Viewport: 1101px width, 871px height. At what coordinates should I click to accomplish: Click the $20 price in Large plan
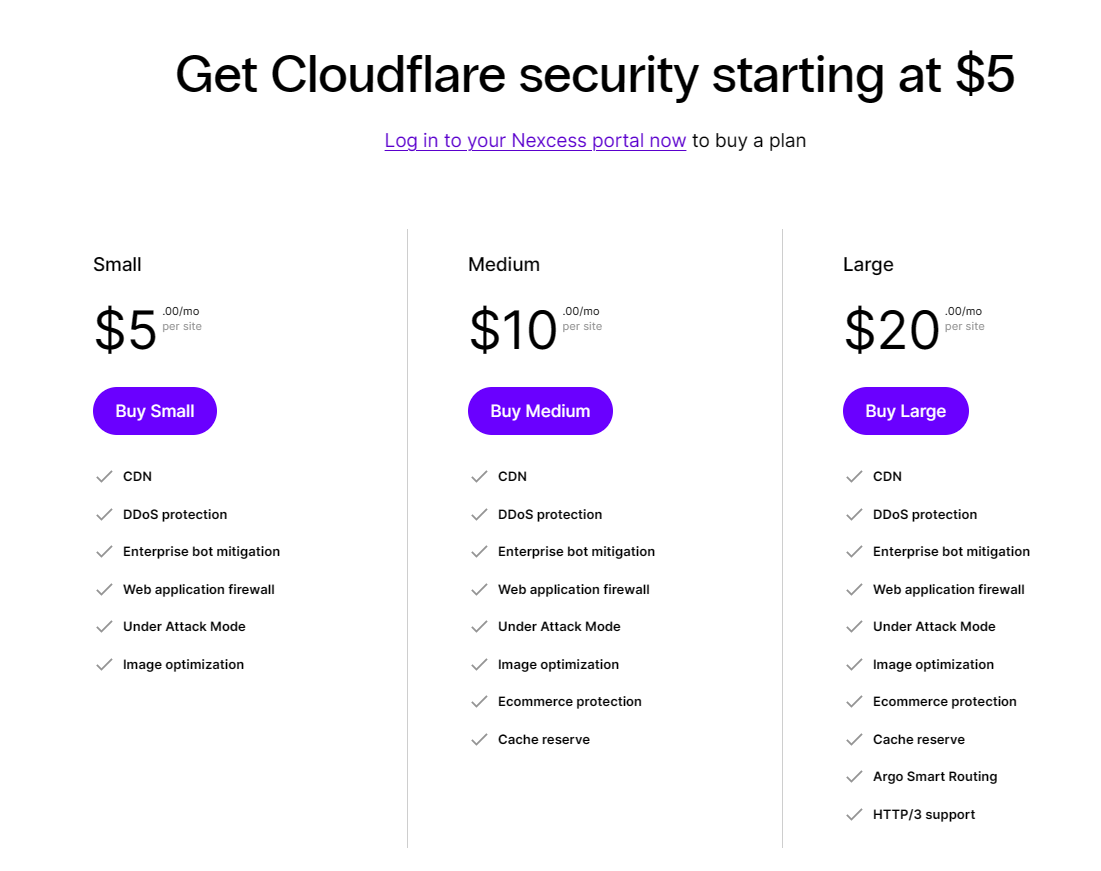point(892,329)
